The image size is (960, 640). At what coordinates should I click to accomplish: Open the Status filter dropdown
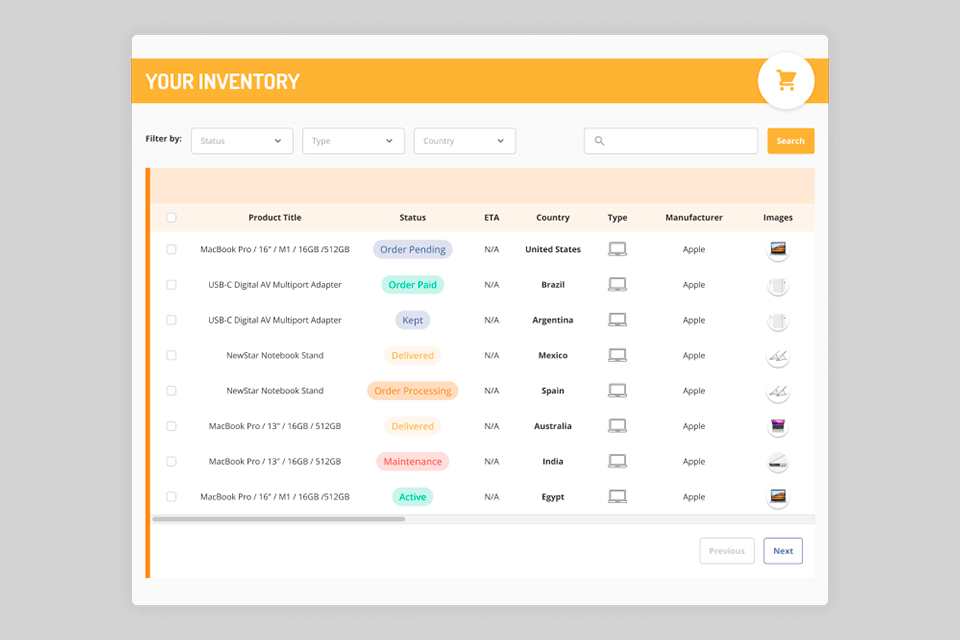pos(241,141)
